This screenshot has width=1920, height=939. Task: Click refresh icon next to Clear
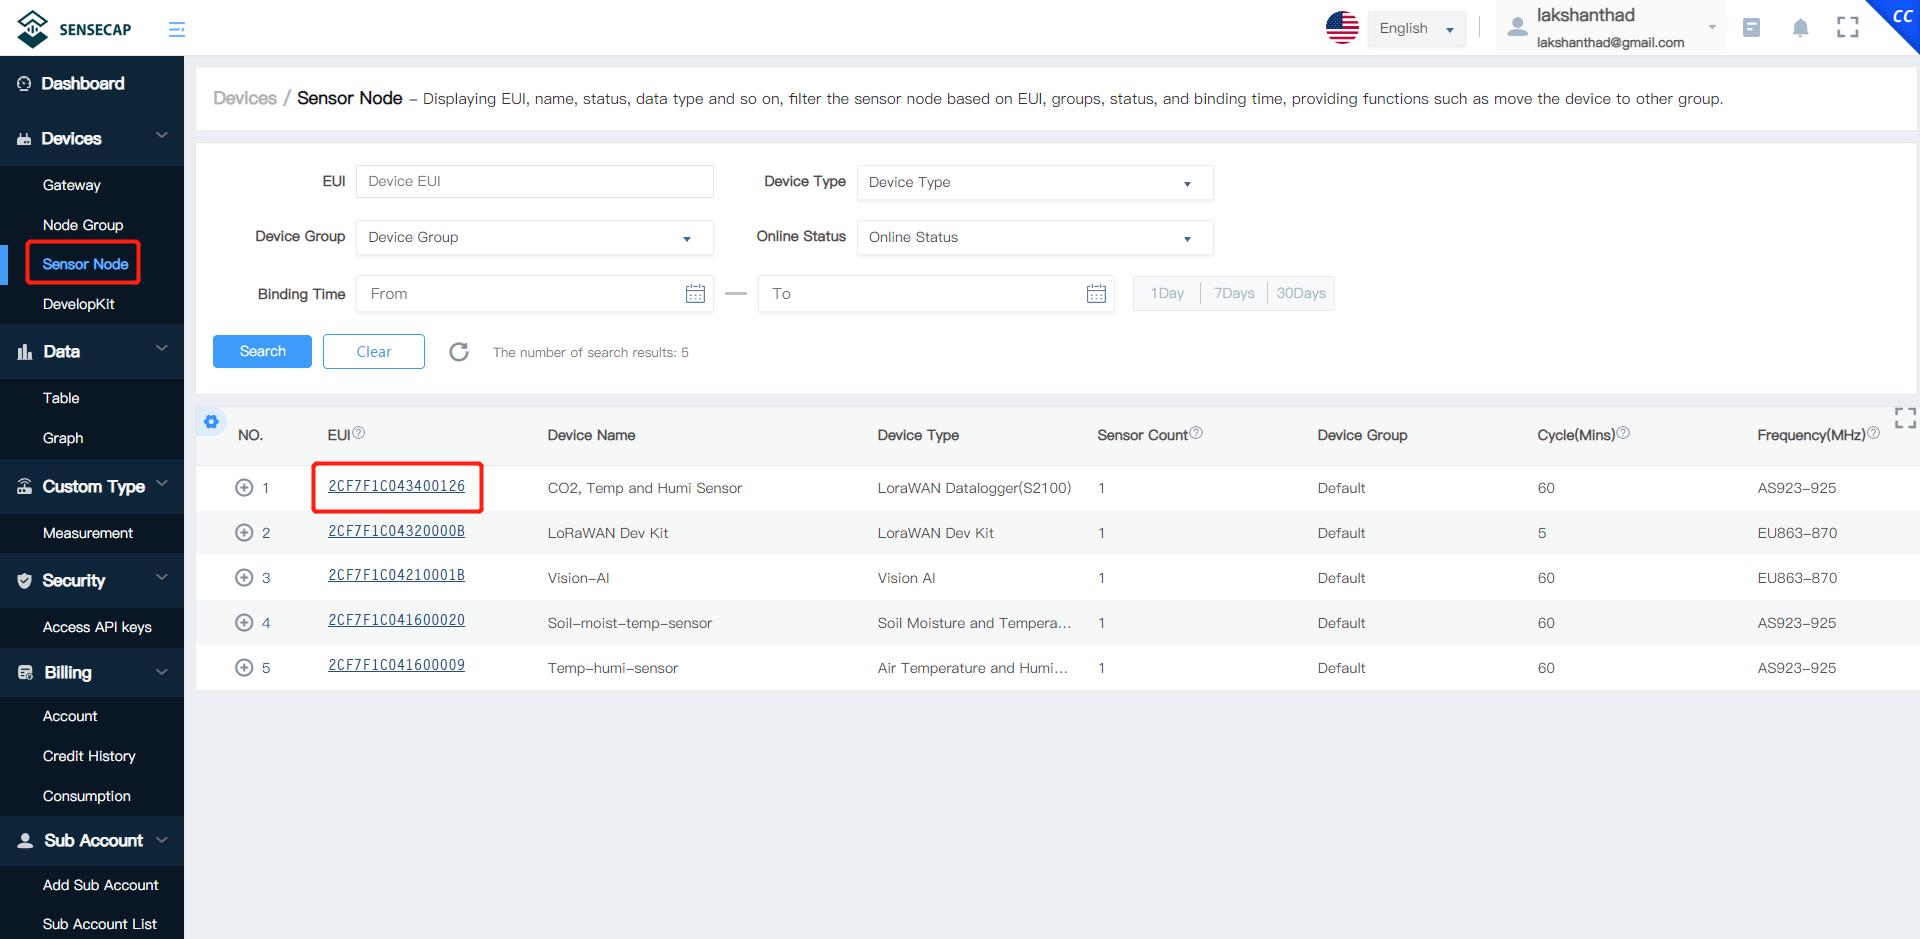click(x=459, y=352)
